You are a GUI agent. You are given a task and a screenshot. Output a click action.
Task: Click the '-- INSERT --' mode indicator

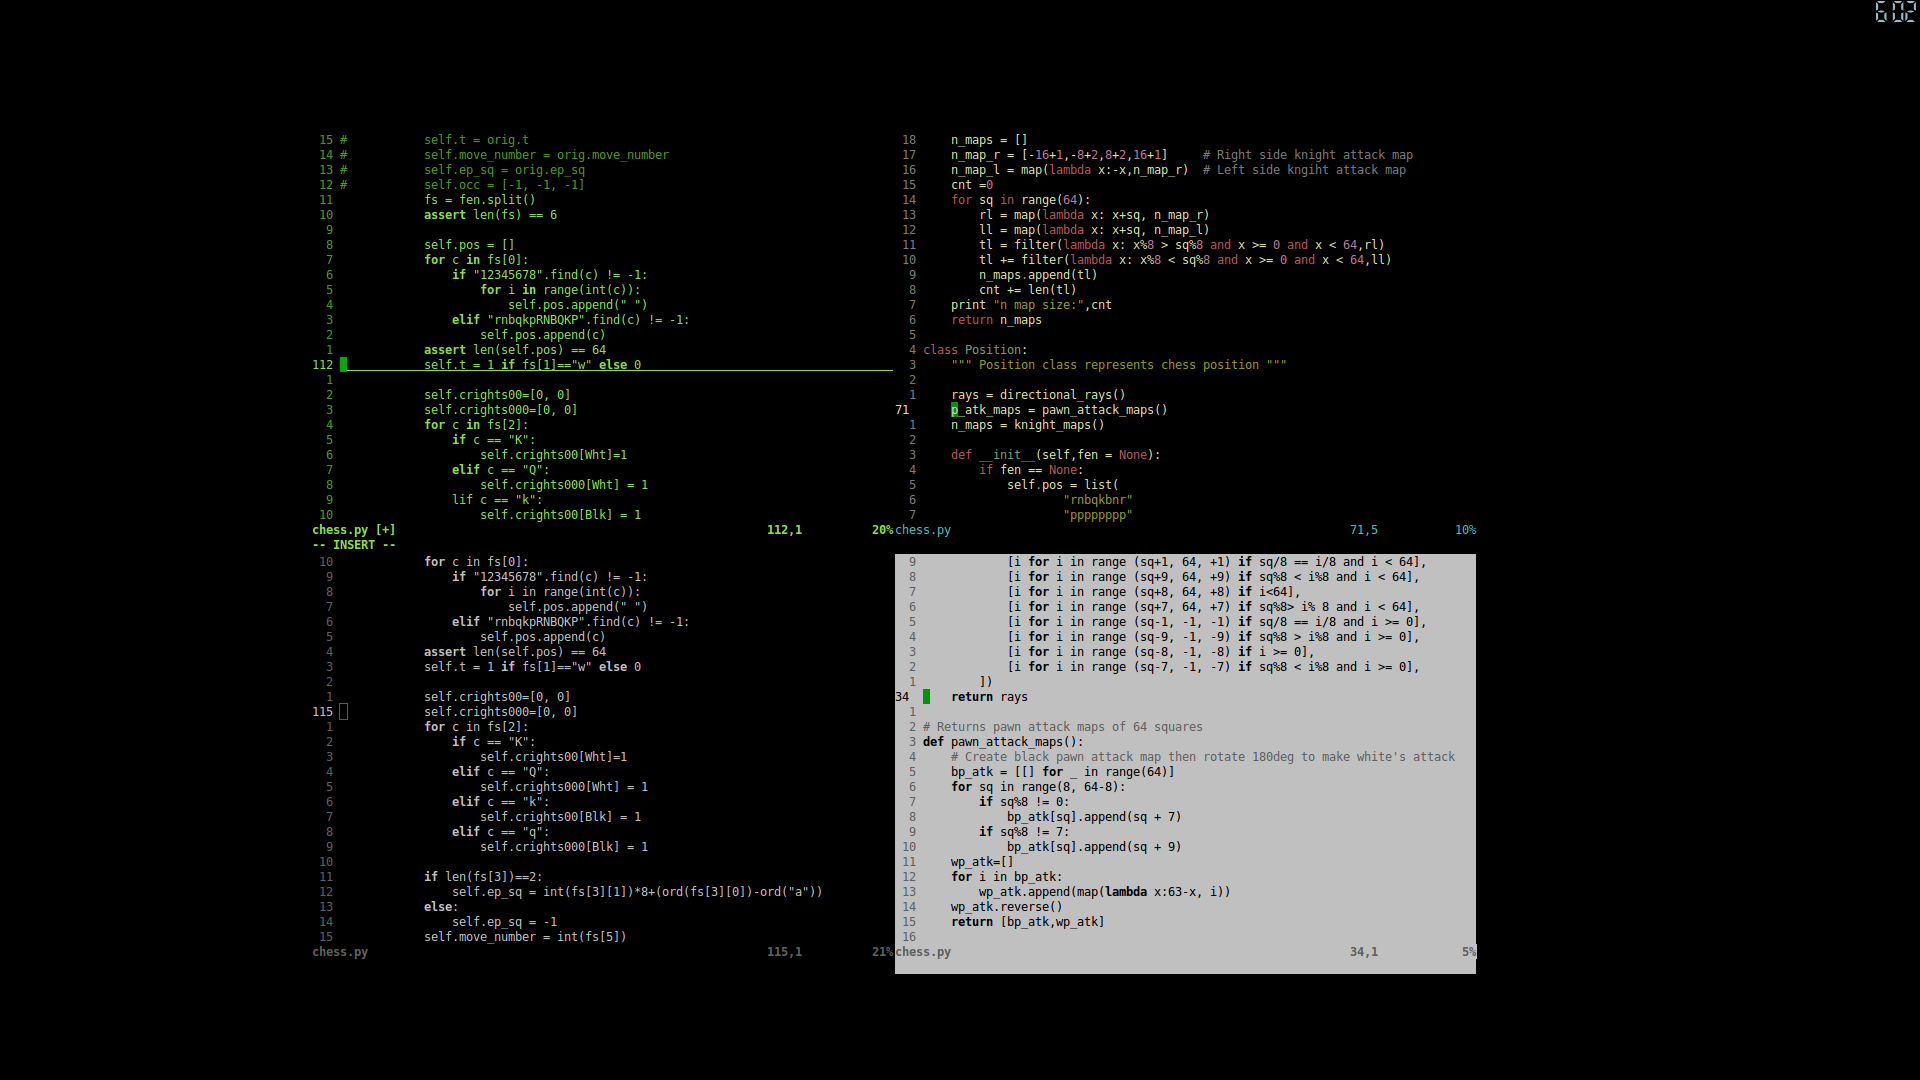[x=353, y=545]
